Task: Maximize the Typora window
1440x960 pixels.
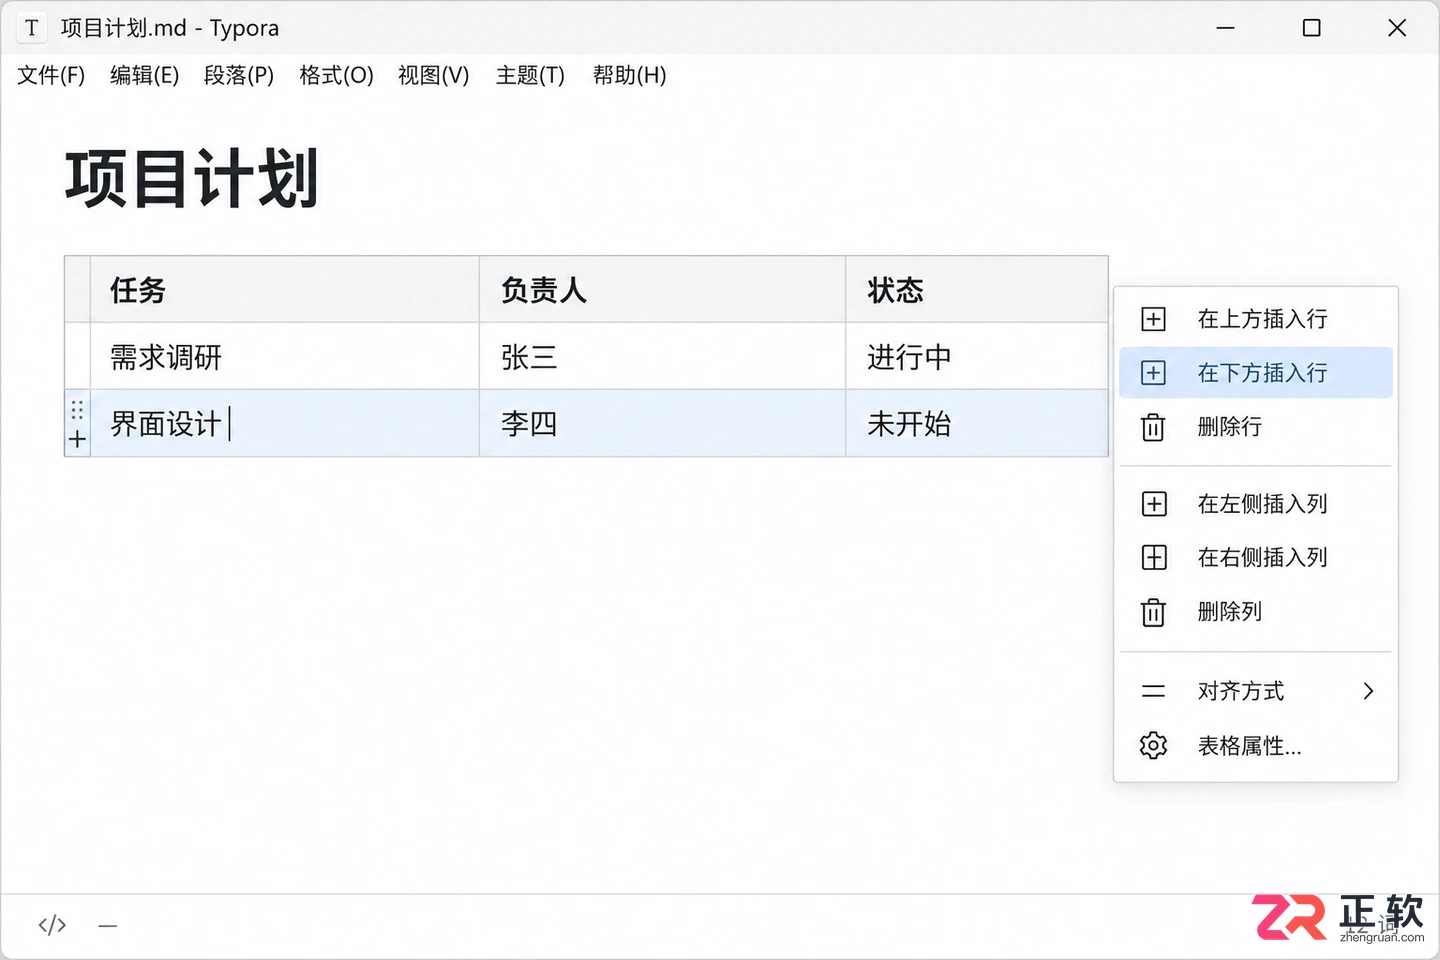Action: 1311,28
